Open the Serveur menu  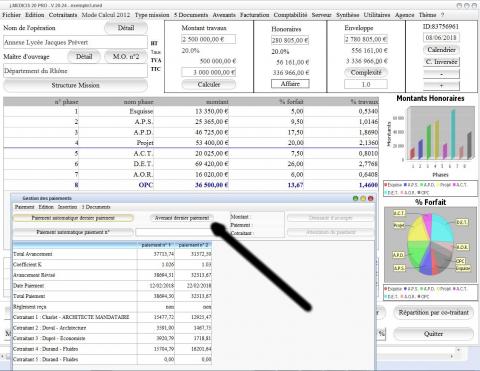tap(322, 15)
